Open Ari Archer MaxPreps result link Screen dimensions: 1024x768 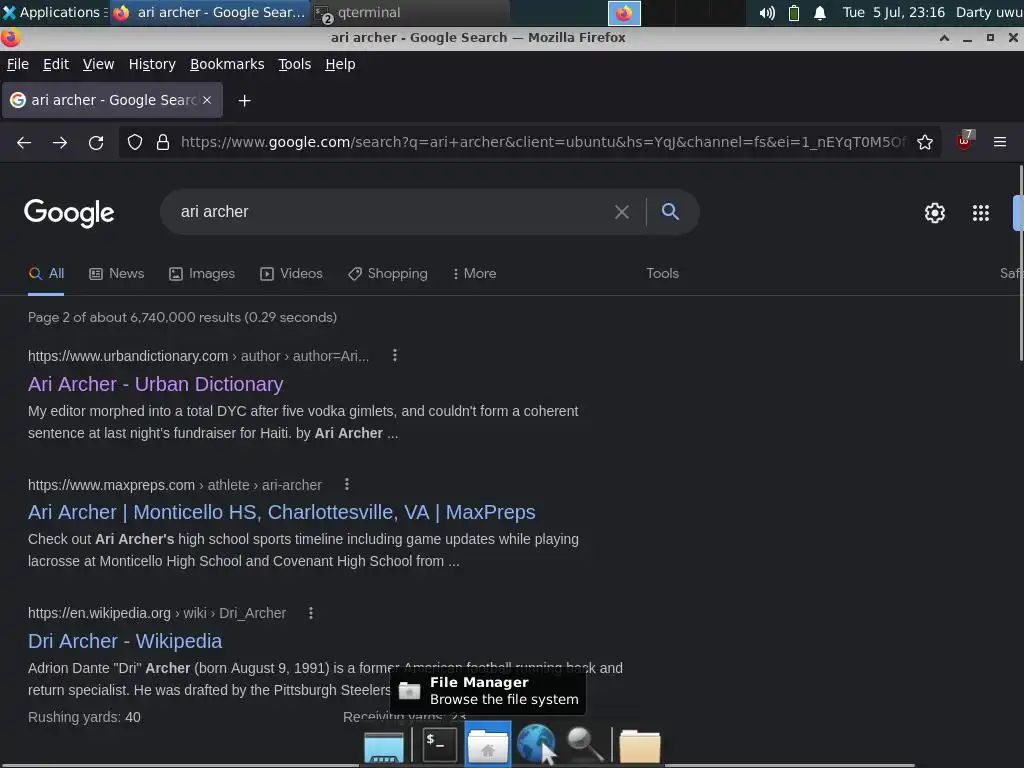(281, 512)
